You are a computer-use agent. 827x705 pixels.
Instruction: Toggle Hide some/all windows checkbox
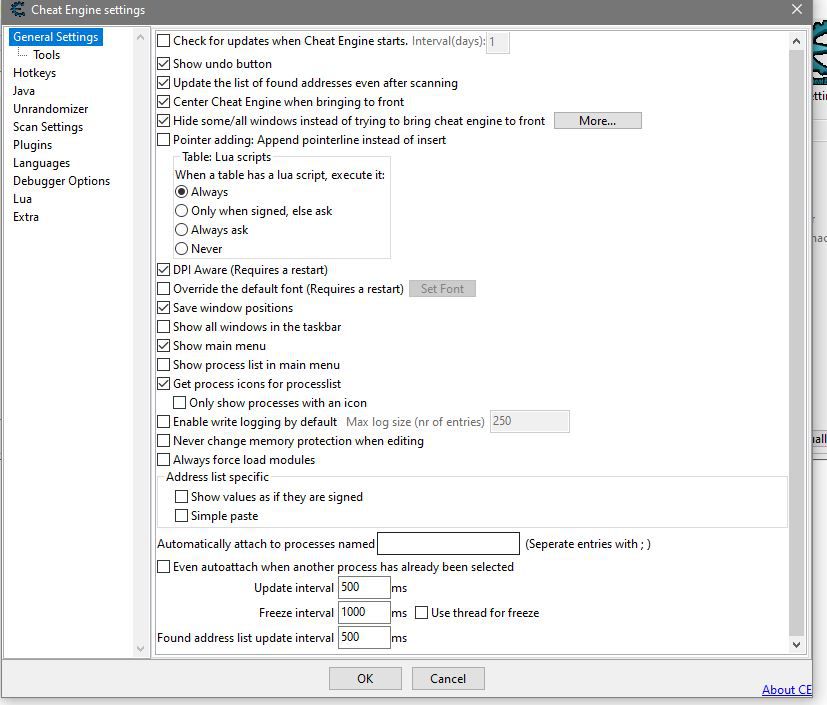(x=164, y=121)
